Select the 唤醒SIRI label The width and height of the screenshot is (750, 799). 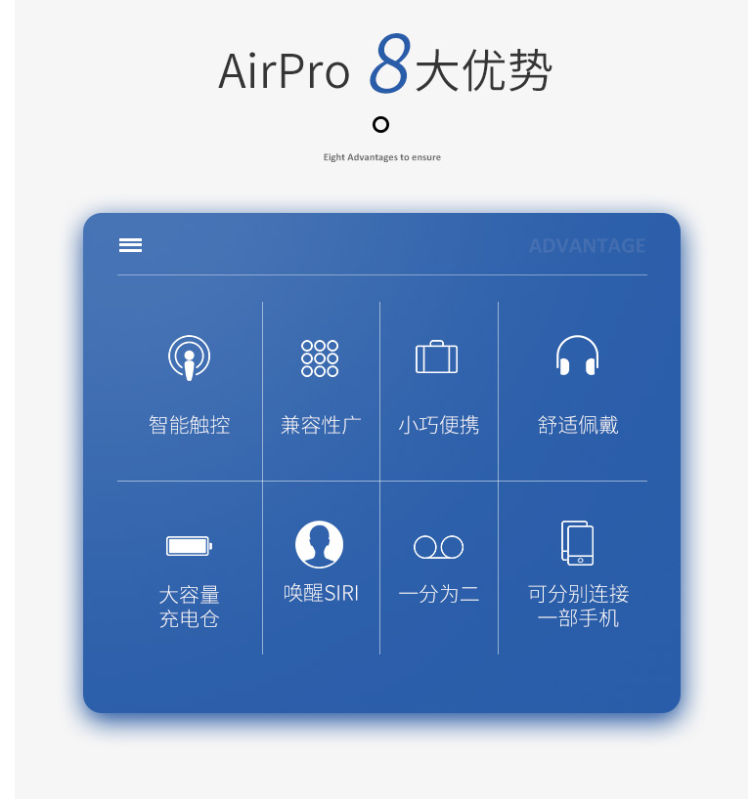tap(321, 593)
